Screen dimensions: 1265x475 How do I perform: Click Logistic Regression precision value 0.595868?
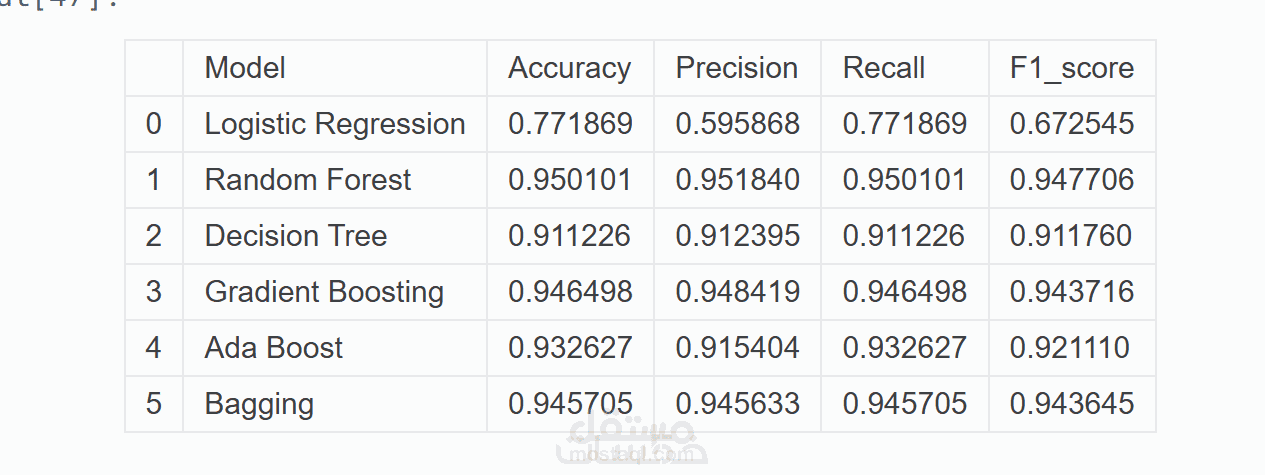pos(737,124)
